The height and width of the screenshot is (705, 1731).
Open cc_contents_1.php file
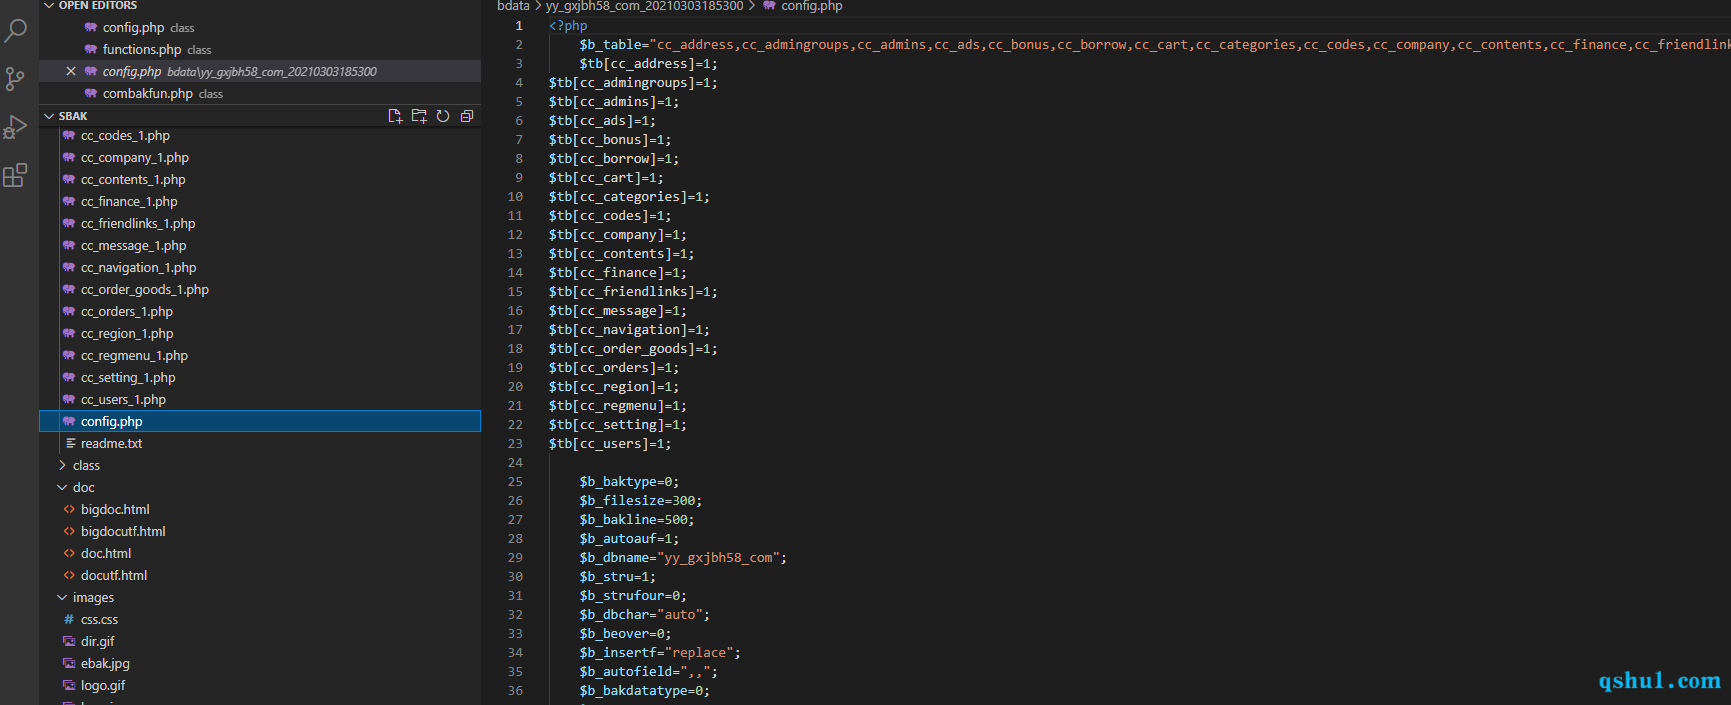click(260, 179)
